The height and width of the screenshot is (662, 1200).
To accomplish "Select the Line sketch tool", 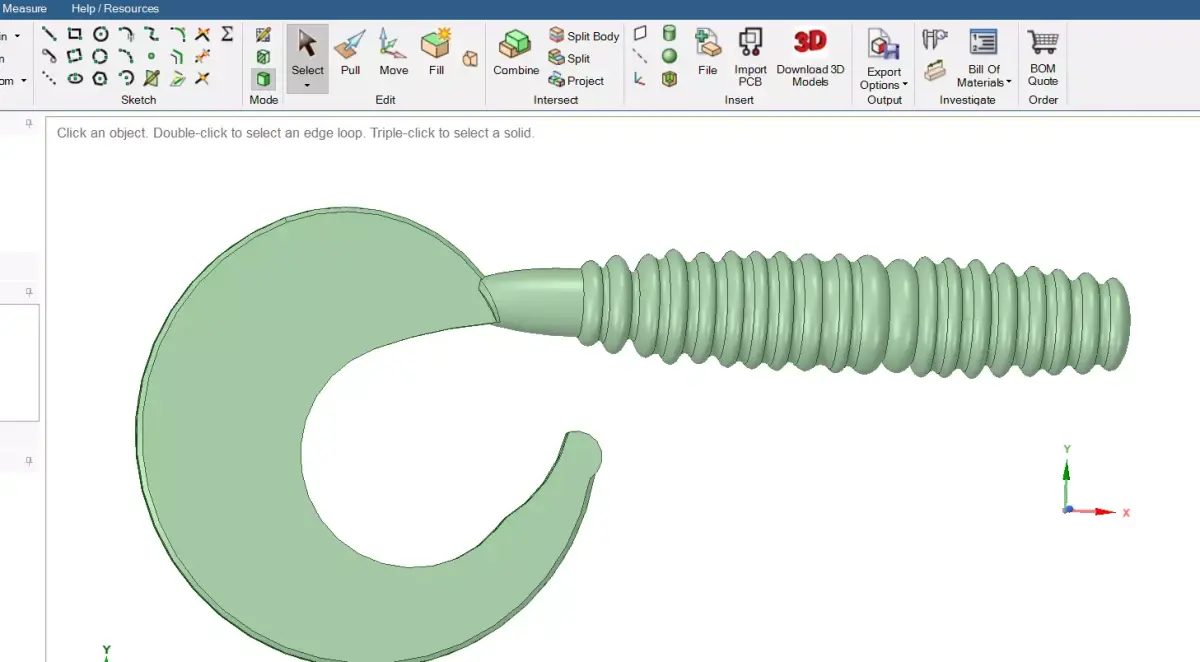I will (x=48, y=35).
